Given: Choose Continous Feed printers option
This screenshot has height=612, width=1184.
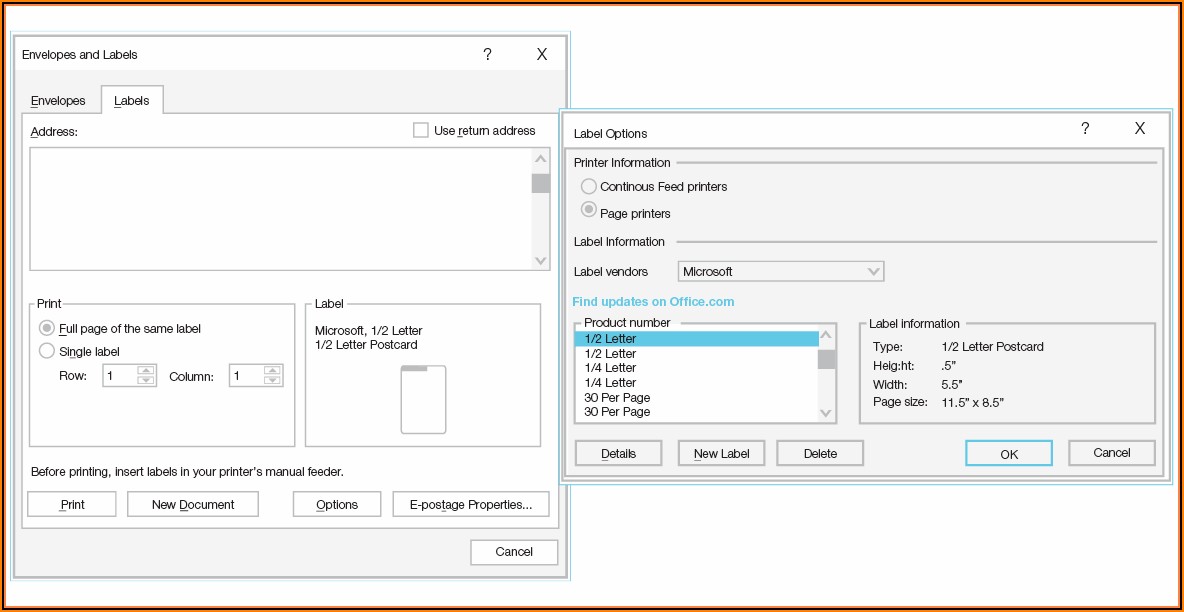Looking at the screenshot, I should pos(589,186).
